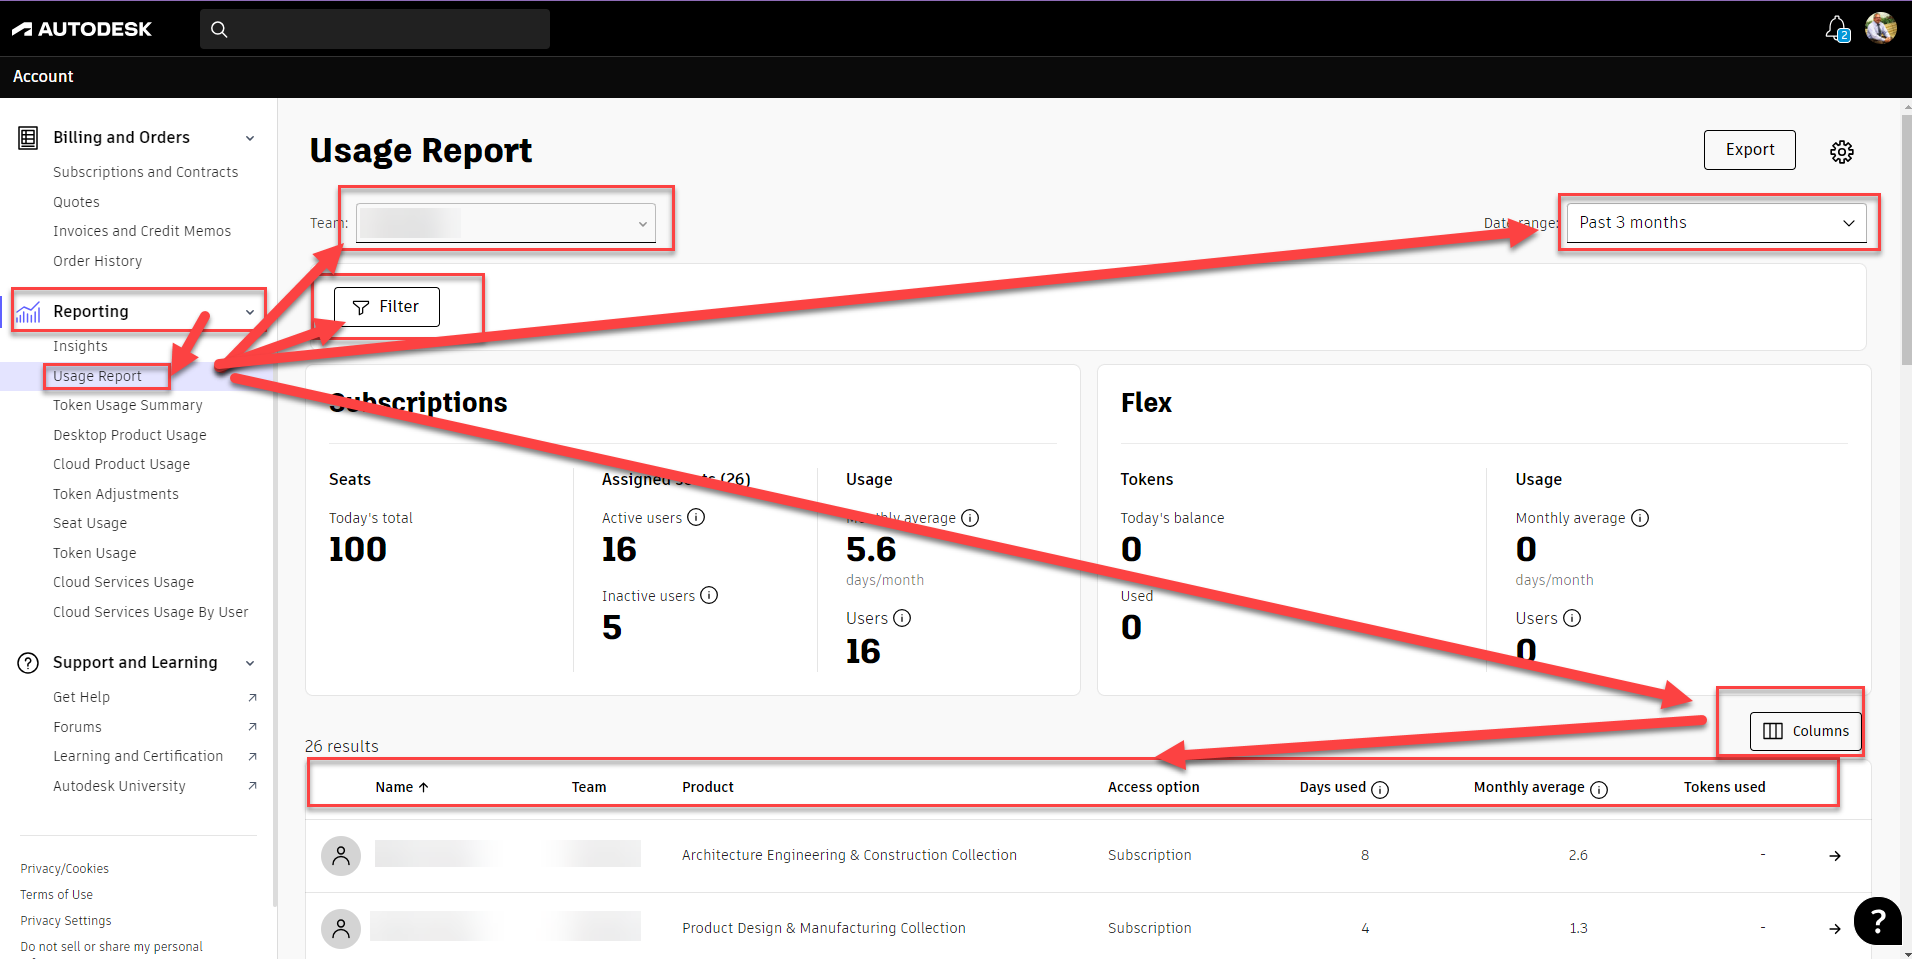This screenshot has height=959, width=1912.
Task: Open the Columns chooser
Action: (1806, 731)
